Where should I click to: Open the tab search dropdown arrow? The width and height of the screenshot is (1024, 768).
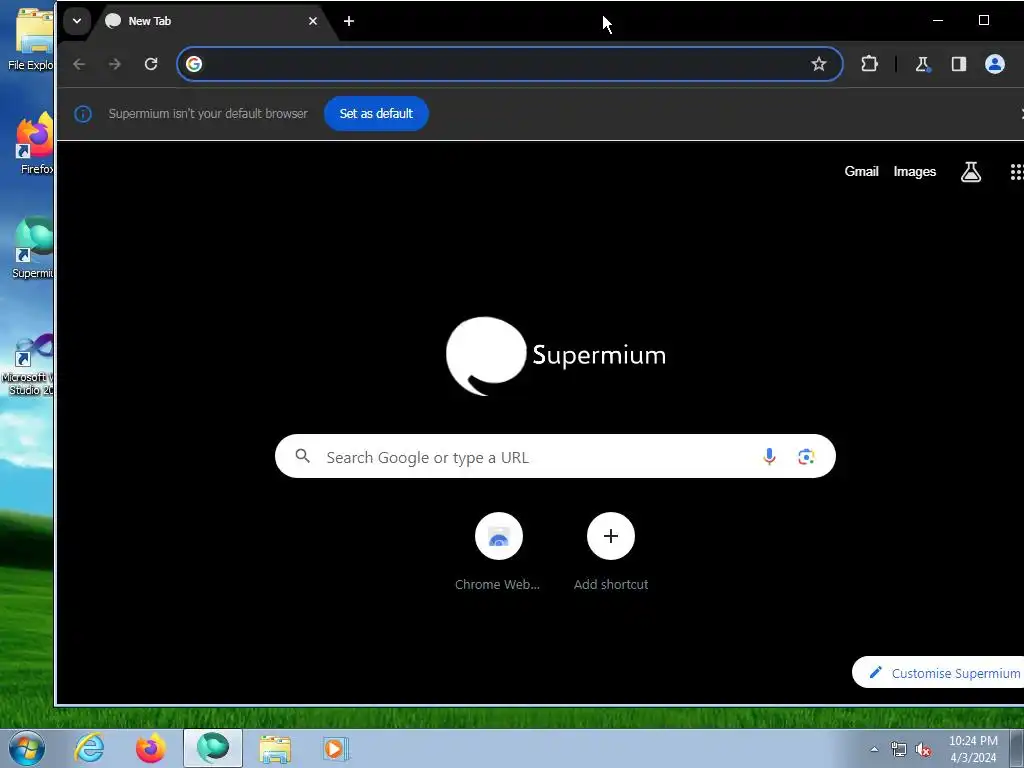[76, 21]
